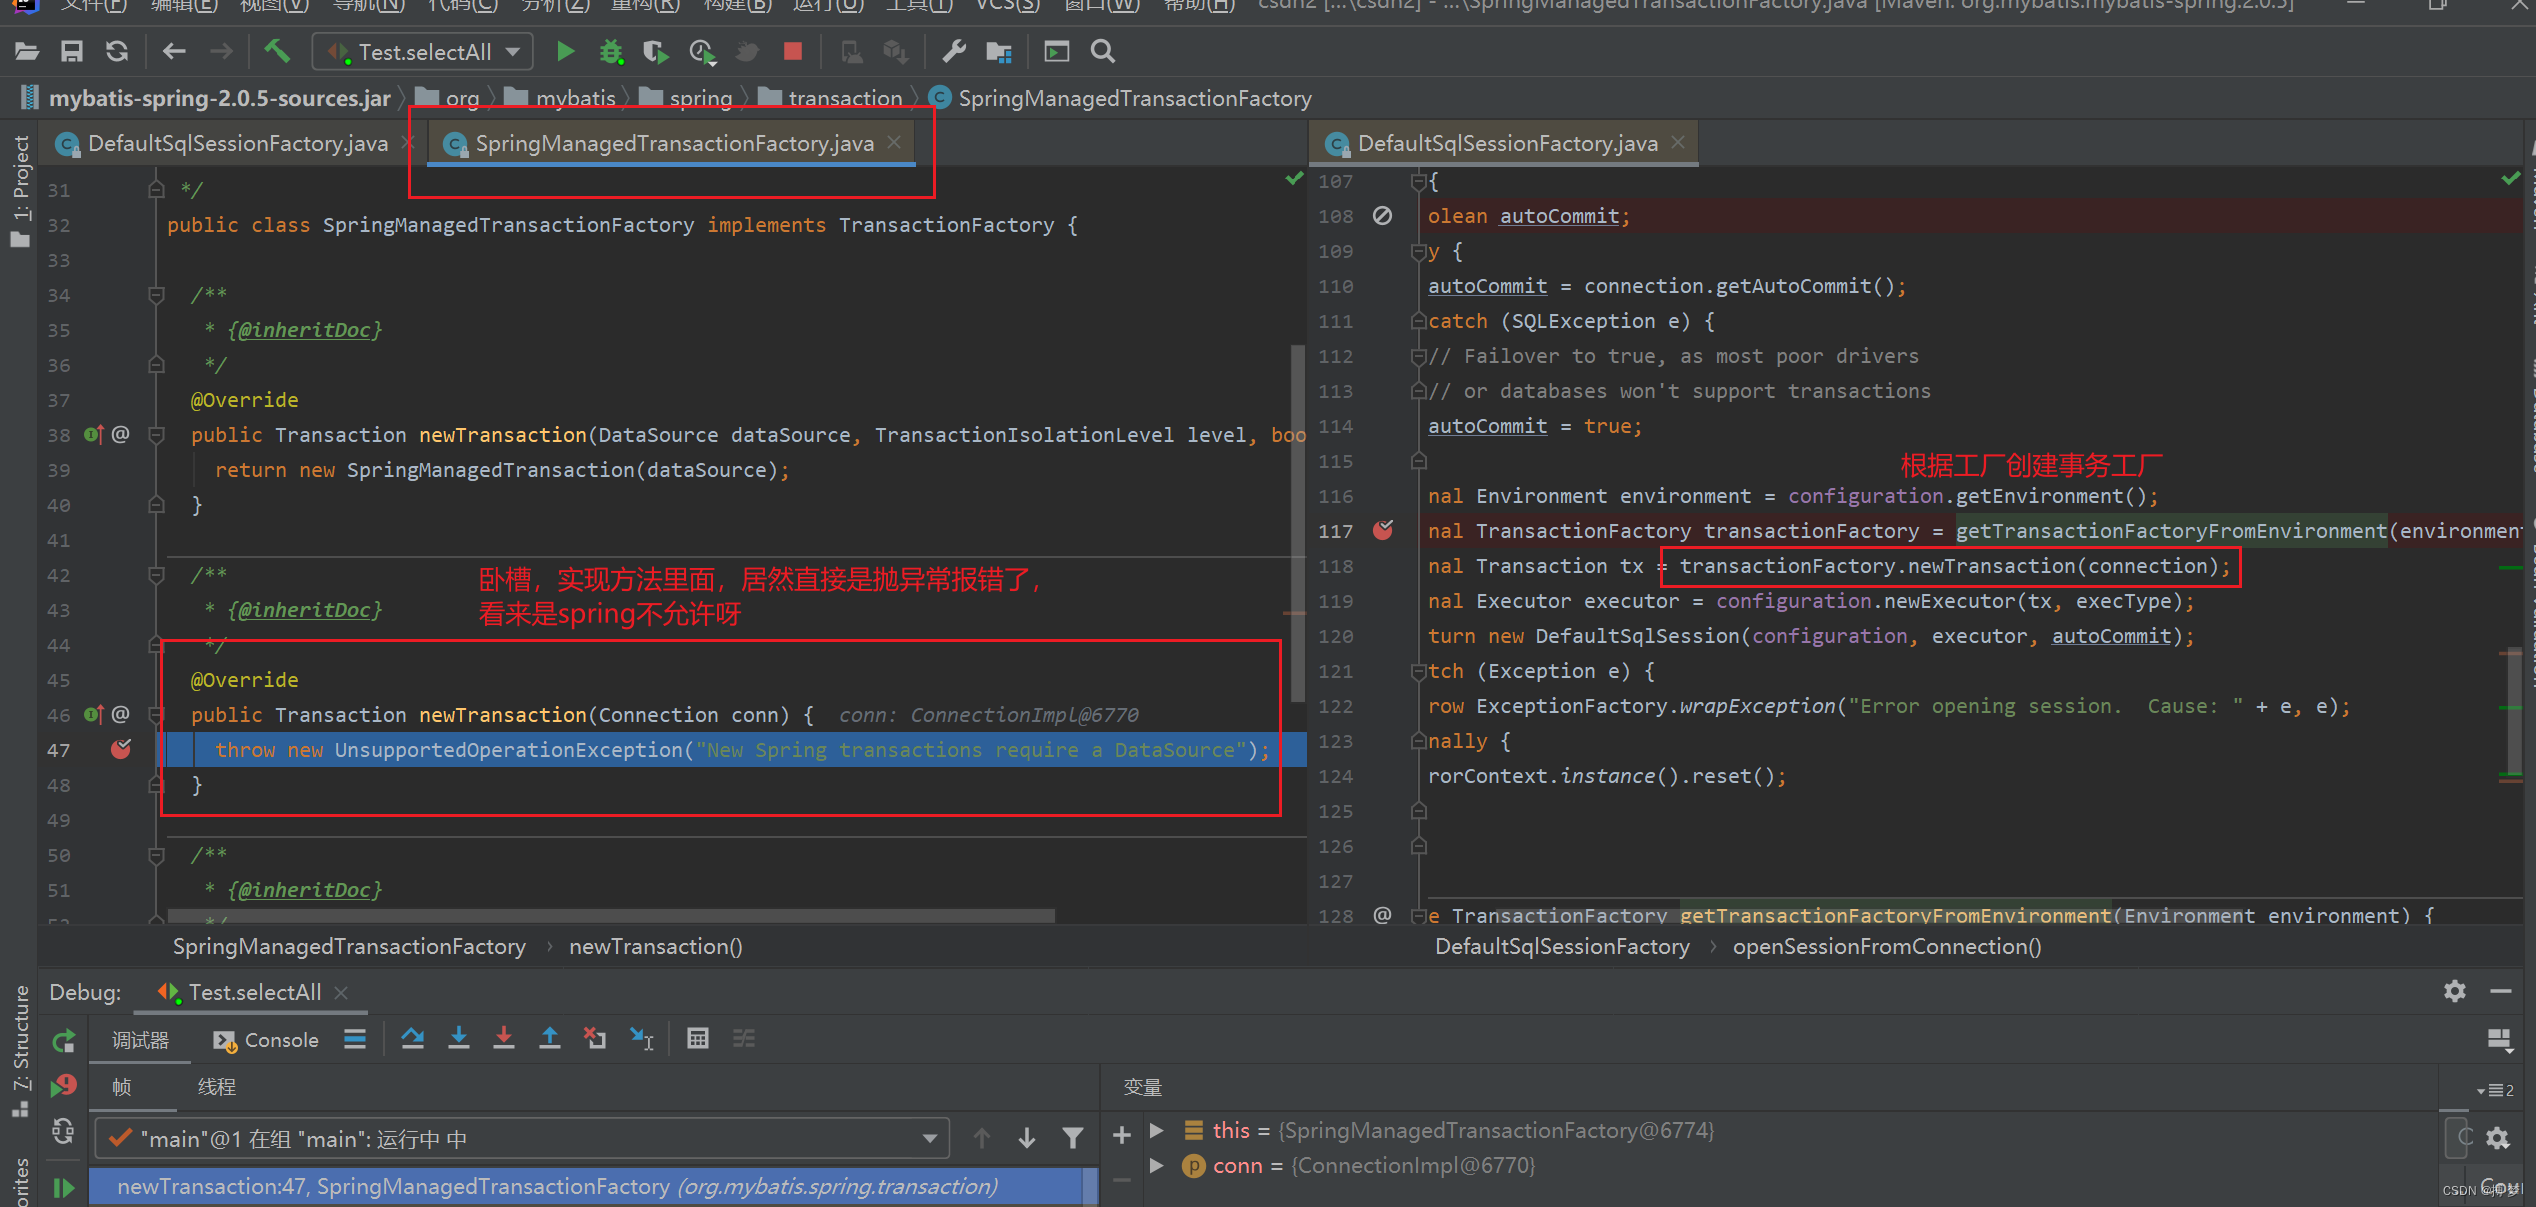This screenshot has width=2536, height=1207.
Task: Open the Project tool window sidebar tab
Action: pos(20,192)
